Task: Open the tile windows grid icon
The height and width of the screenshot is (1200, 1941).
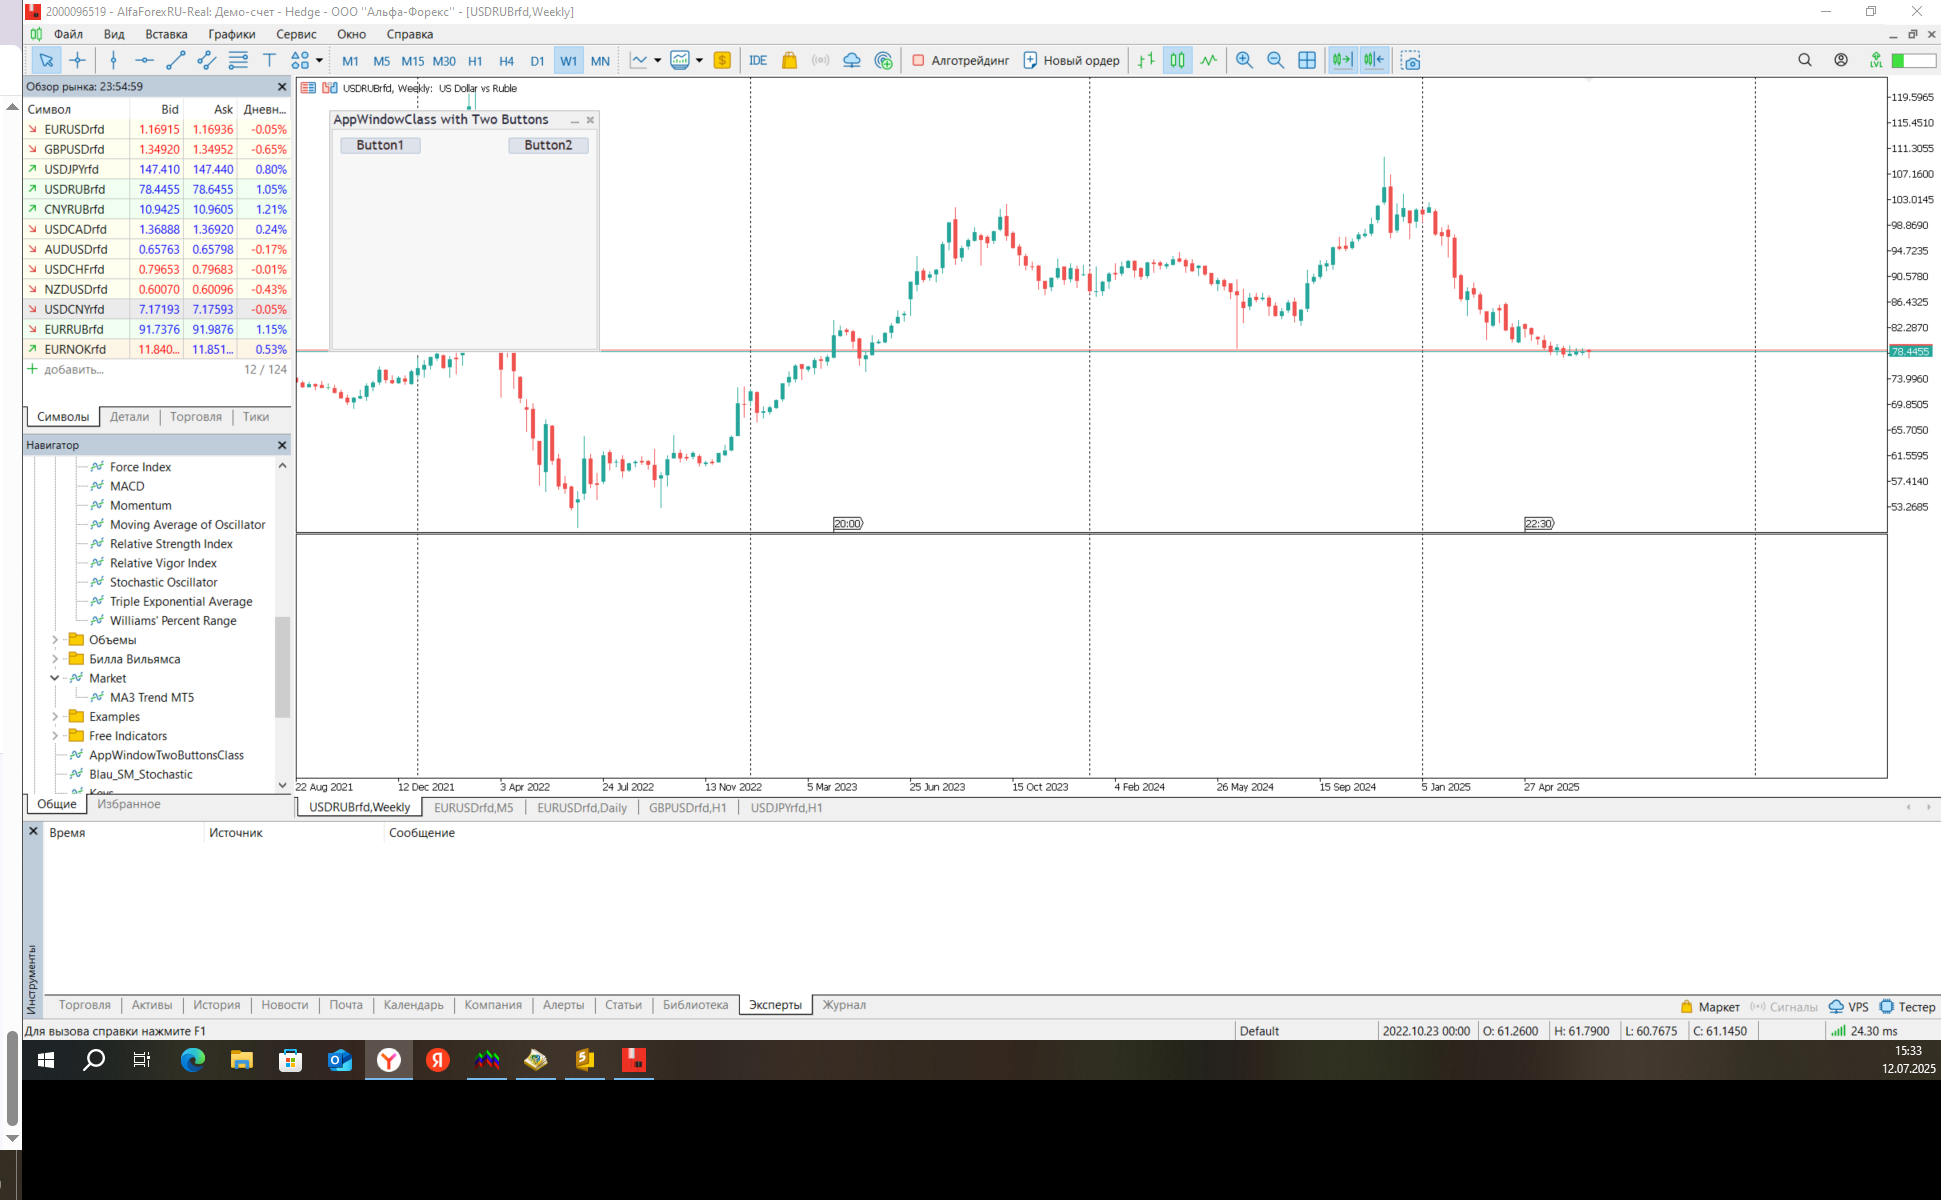Action: (1306, 60)
